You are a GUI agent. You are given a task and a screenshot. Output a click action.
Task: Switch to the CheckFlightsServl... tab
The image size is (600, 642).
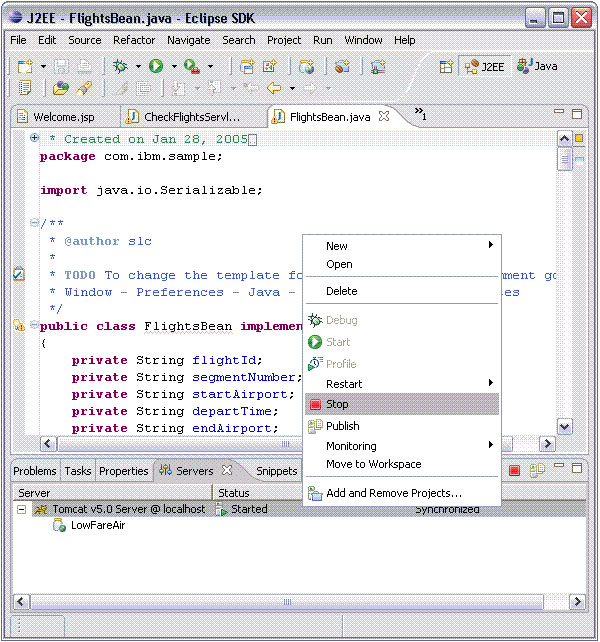(x=191, y=117)
